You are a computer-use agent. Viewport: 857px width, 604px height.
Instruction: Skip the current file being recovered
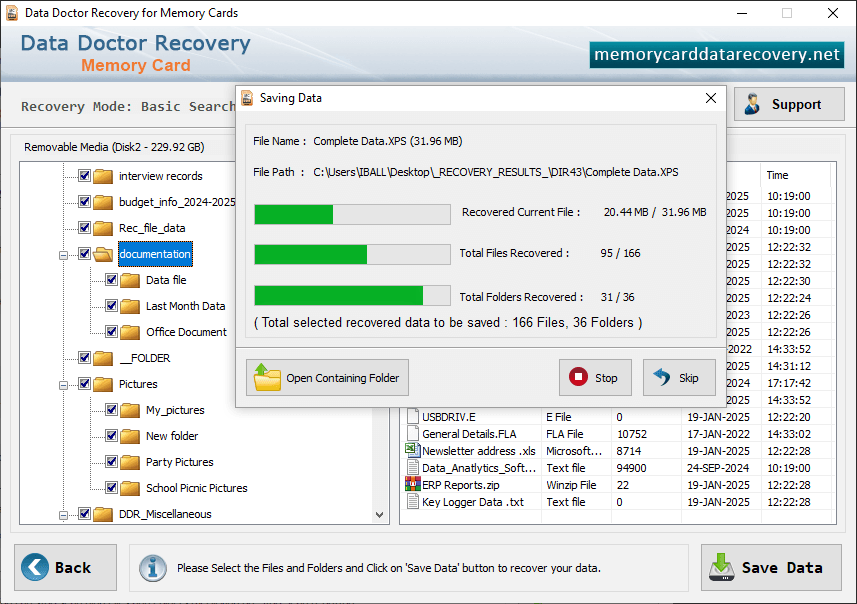(679, 378)
